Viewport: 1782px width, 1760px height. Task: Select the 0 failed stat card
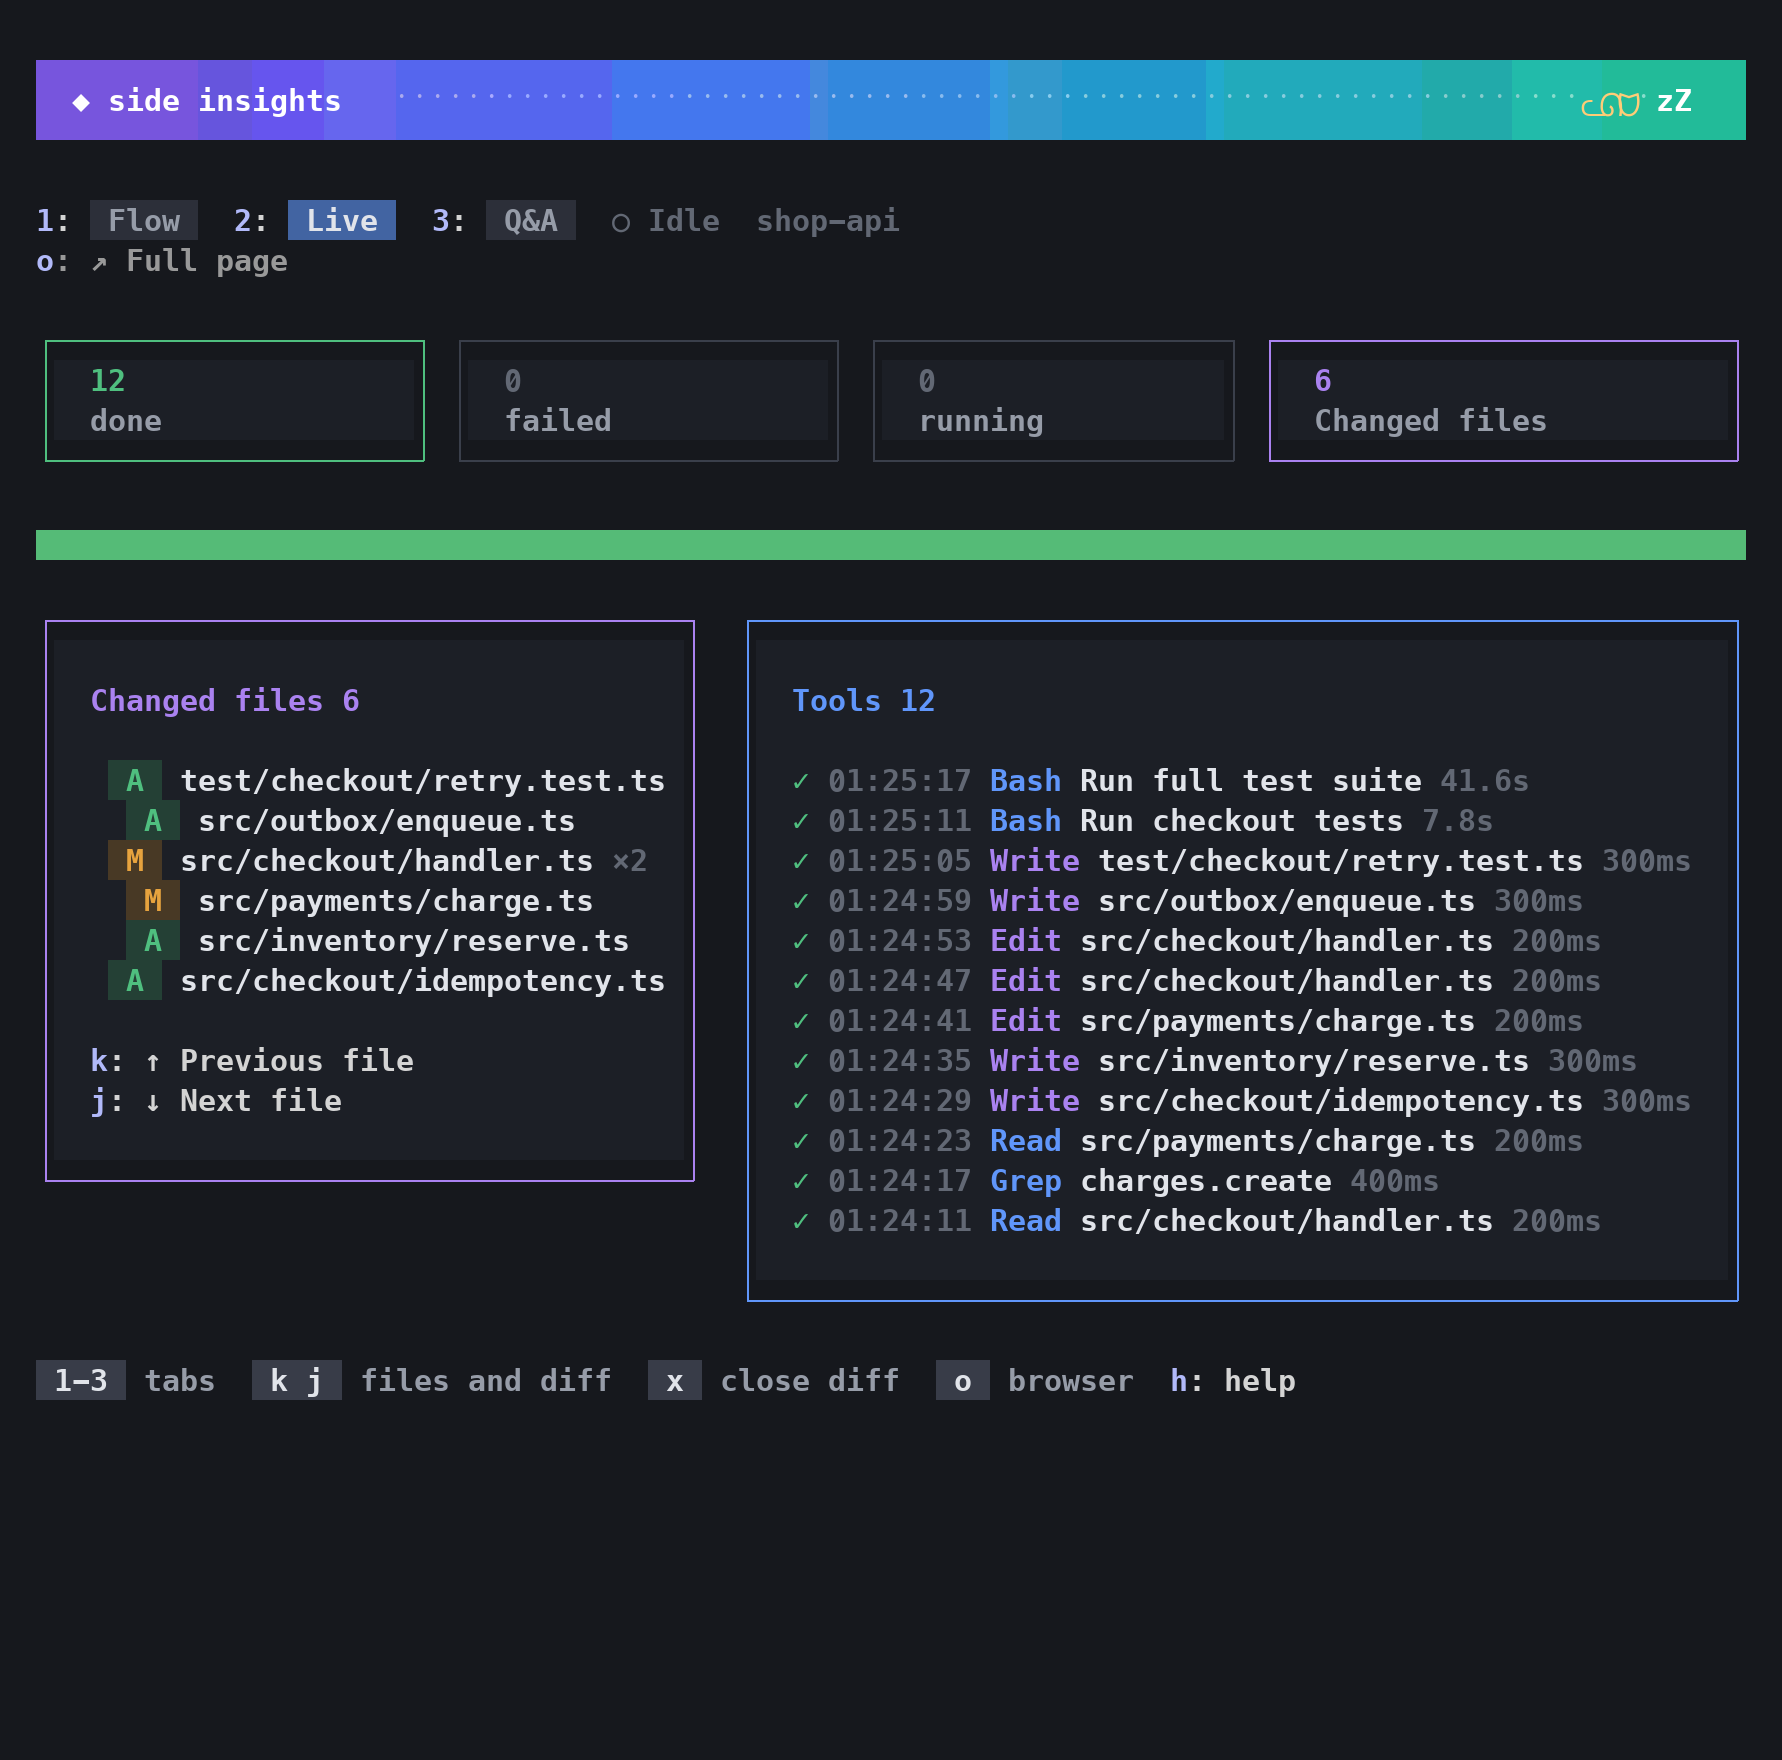coord(649,401)
